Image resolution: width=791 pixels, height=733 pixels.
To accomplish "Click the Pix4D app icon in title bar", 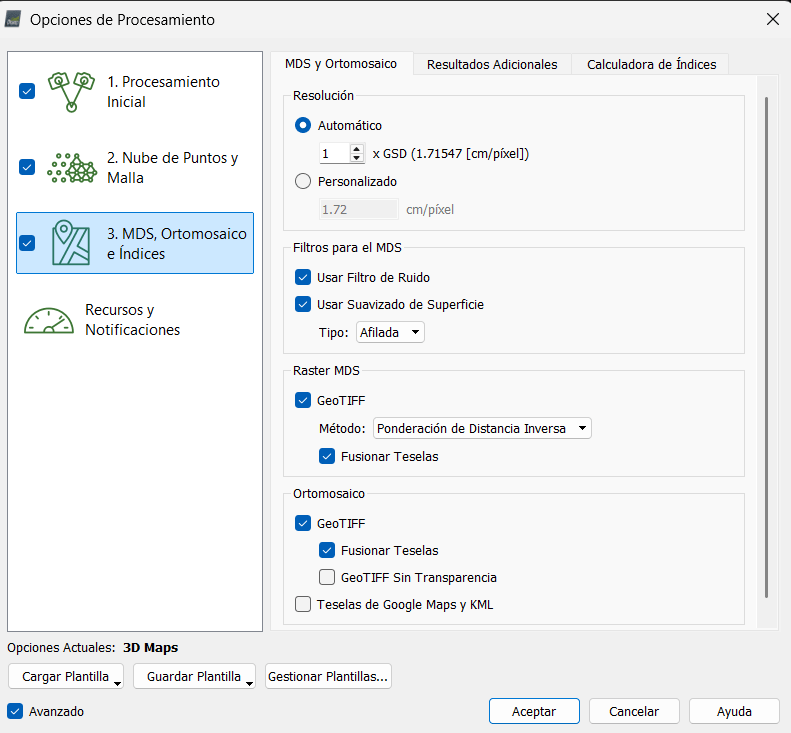I will 14,19.
